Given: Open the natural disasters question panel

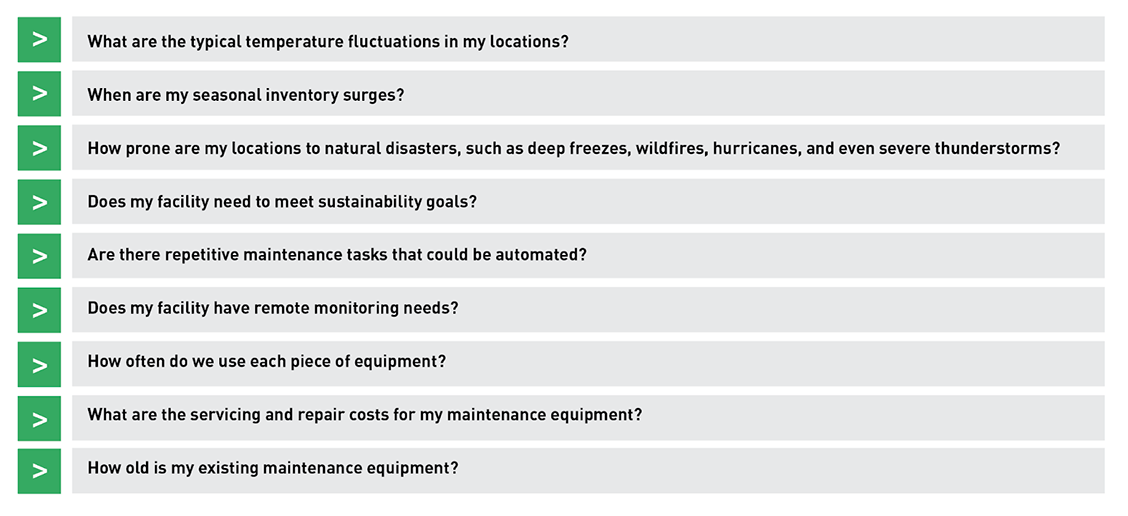Looking at the screenshot, I should click(587, 148).
